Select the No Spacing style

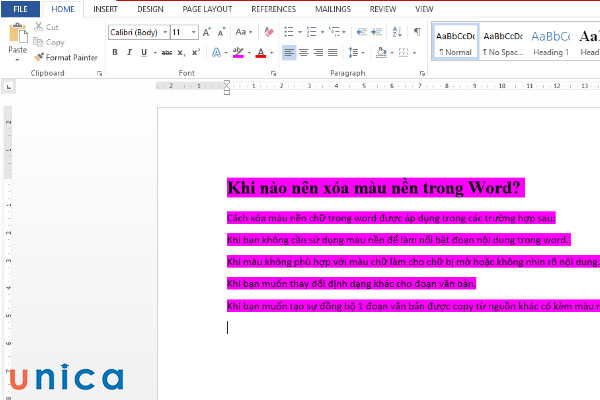(502, 40)
